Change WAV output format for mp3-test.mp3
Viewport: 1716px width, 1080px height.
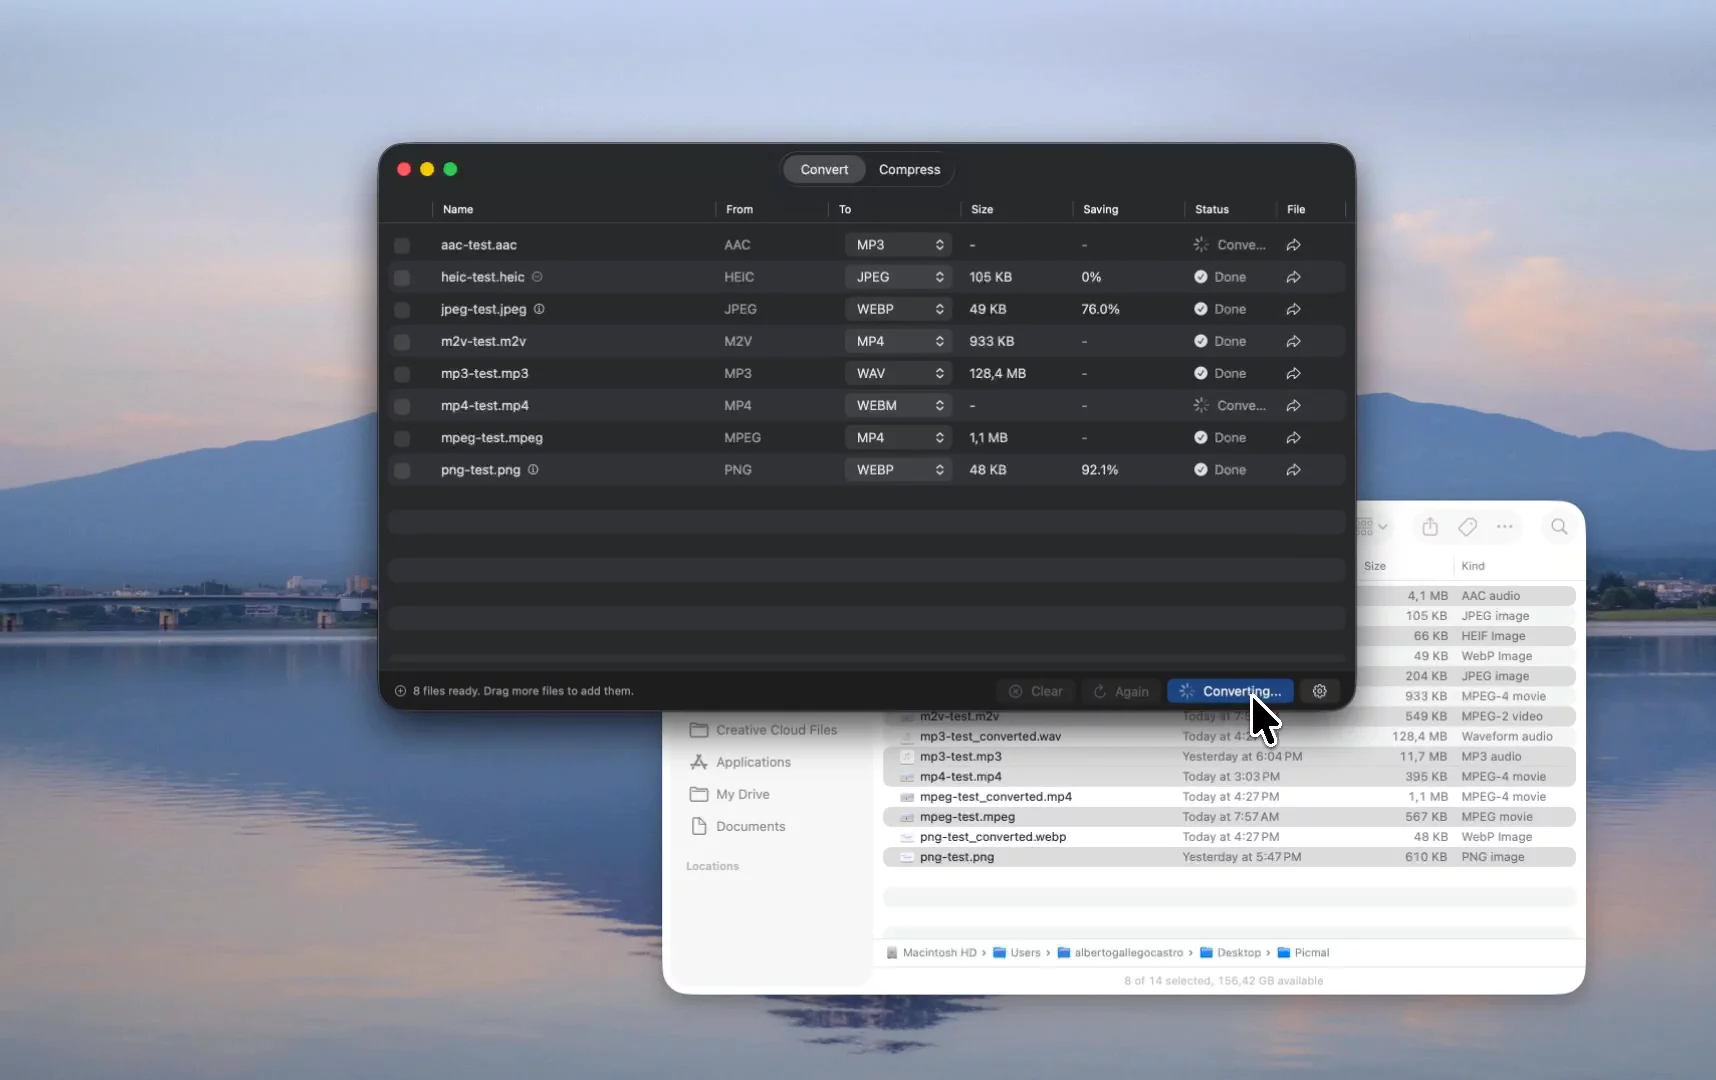coord(898,373)
